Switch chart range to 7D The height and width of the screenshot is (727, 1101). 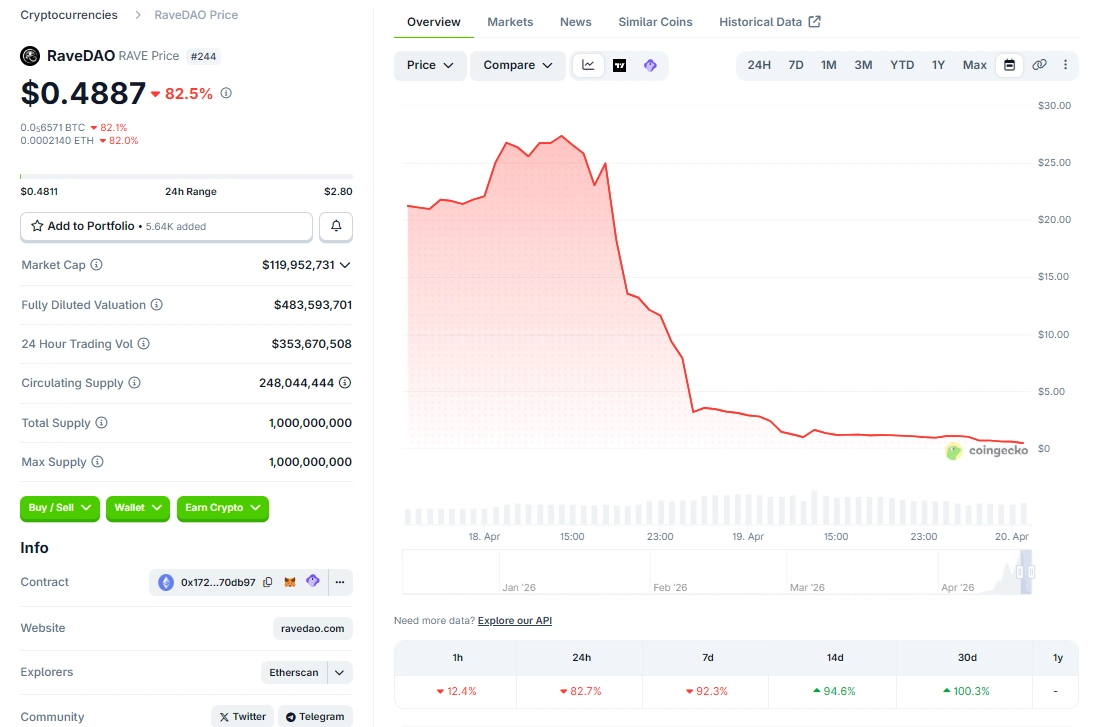tap(795, 65)
